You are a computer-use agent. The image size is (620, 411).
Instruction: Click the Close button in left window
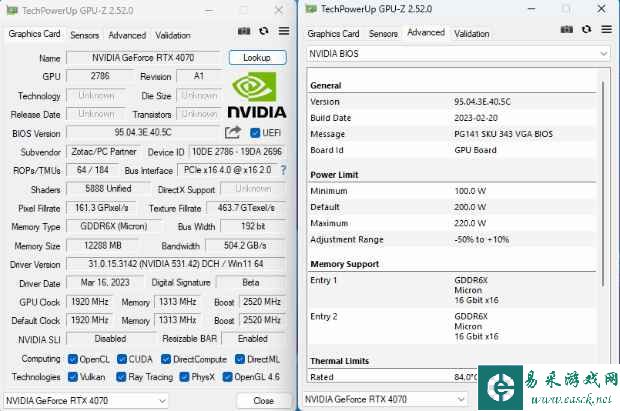[x=263, y=401]
